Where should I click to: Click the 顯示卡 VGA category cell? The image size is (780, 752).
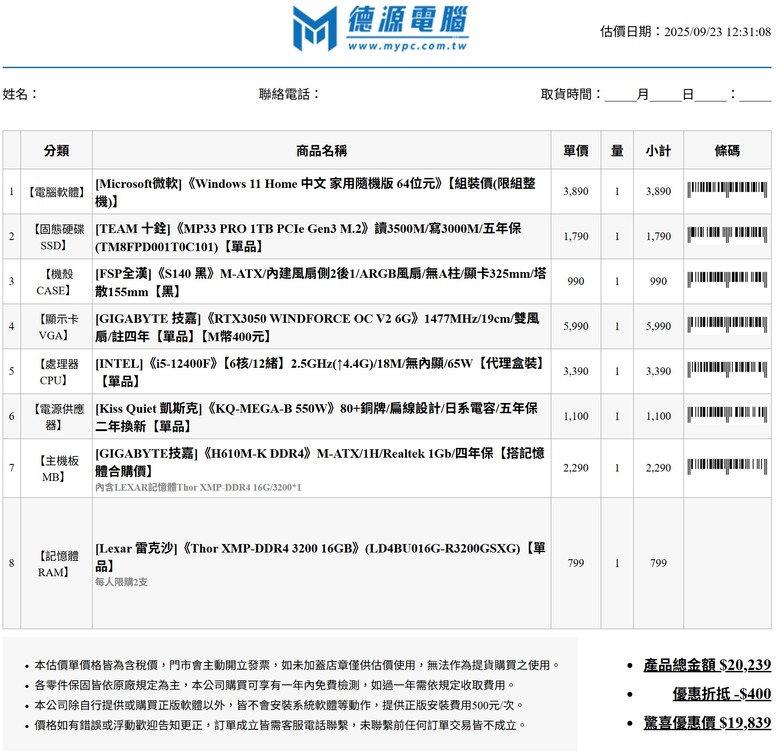tap(56, 327)
